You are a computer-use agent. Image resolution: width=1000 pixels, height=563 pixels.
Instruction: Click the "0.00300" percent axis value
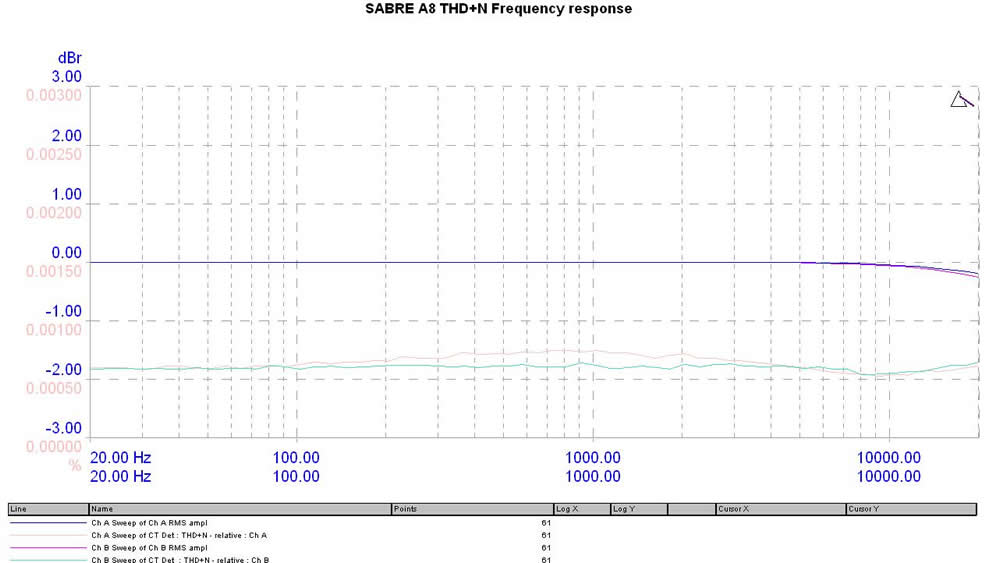54,96
